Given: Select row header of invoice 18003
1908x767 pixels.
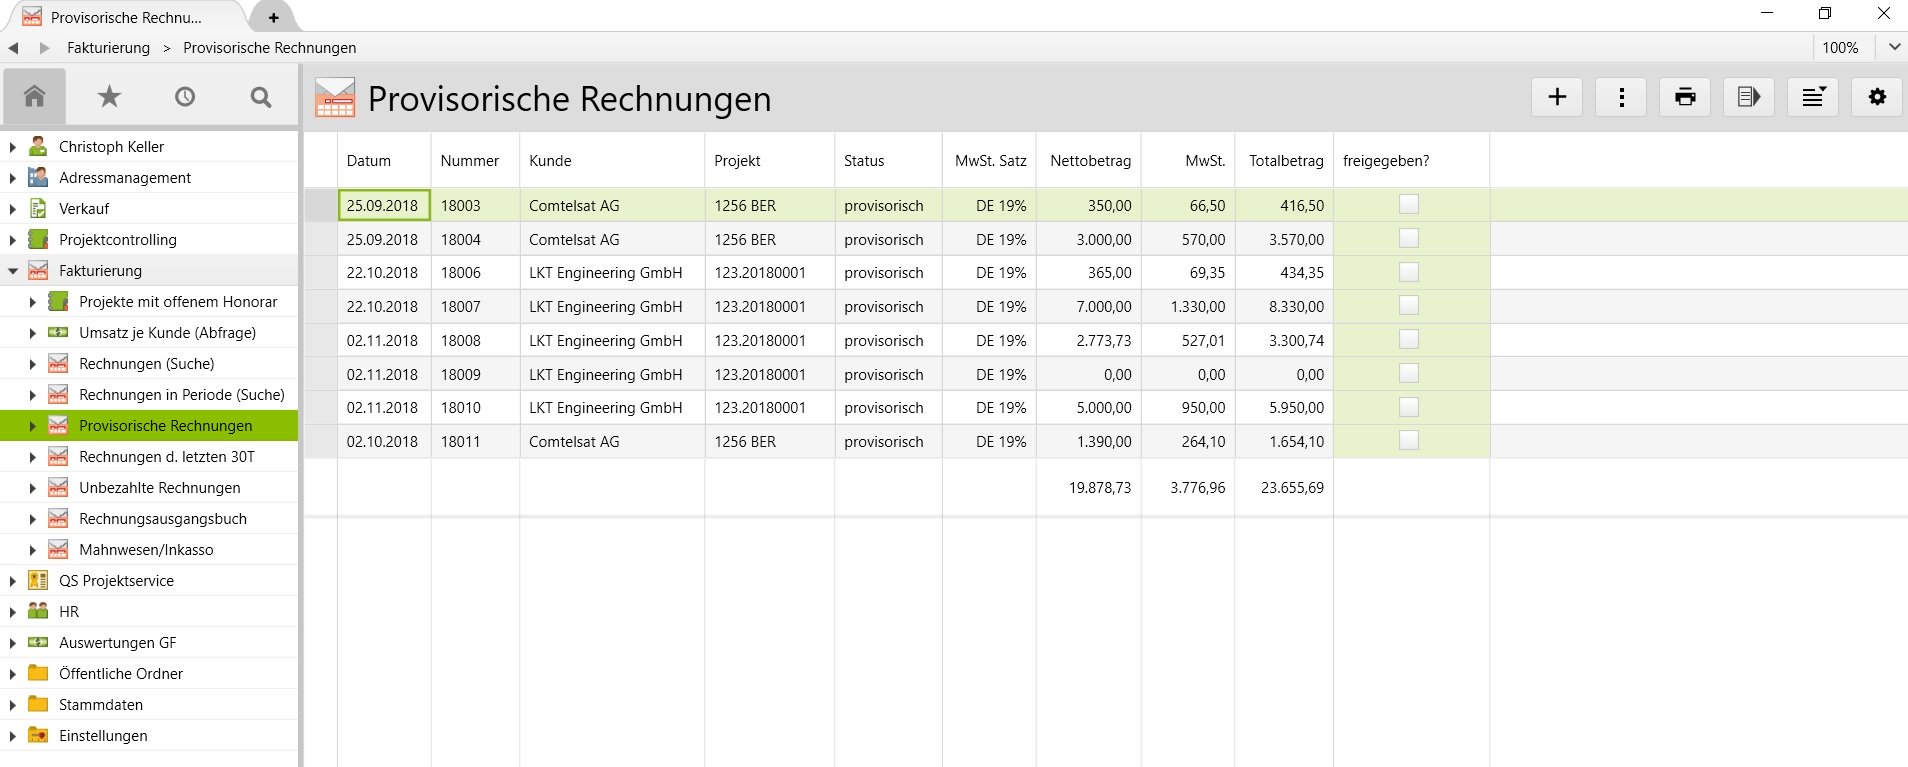Looking at the screenshot, I should click(321, 205).
